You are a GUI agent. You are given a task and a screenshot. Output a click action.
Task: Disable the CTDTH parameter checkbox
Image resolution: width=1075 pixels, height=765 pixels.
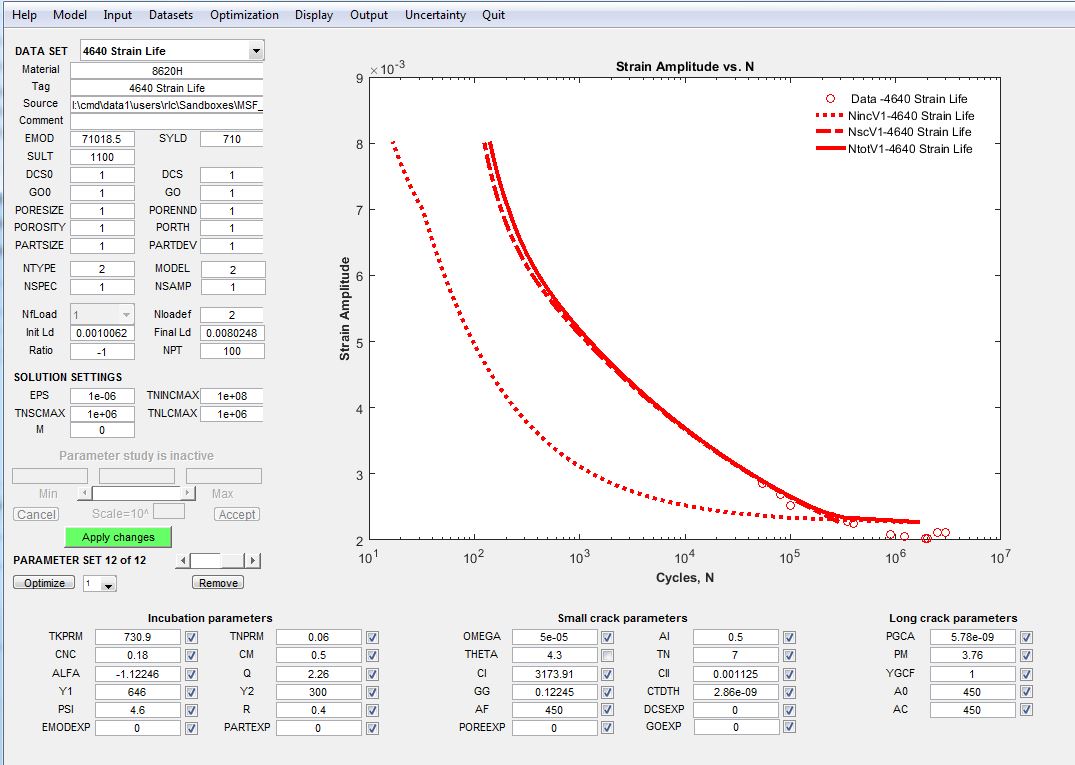(x=791, y=691)
